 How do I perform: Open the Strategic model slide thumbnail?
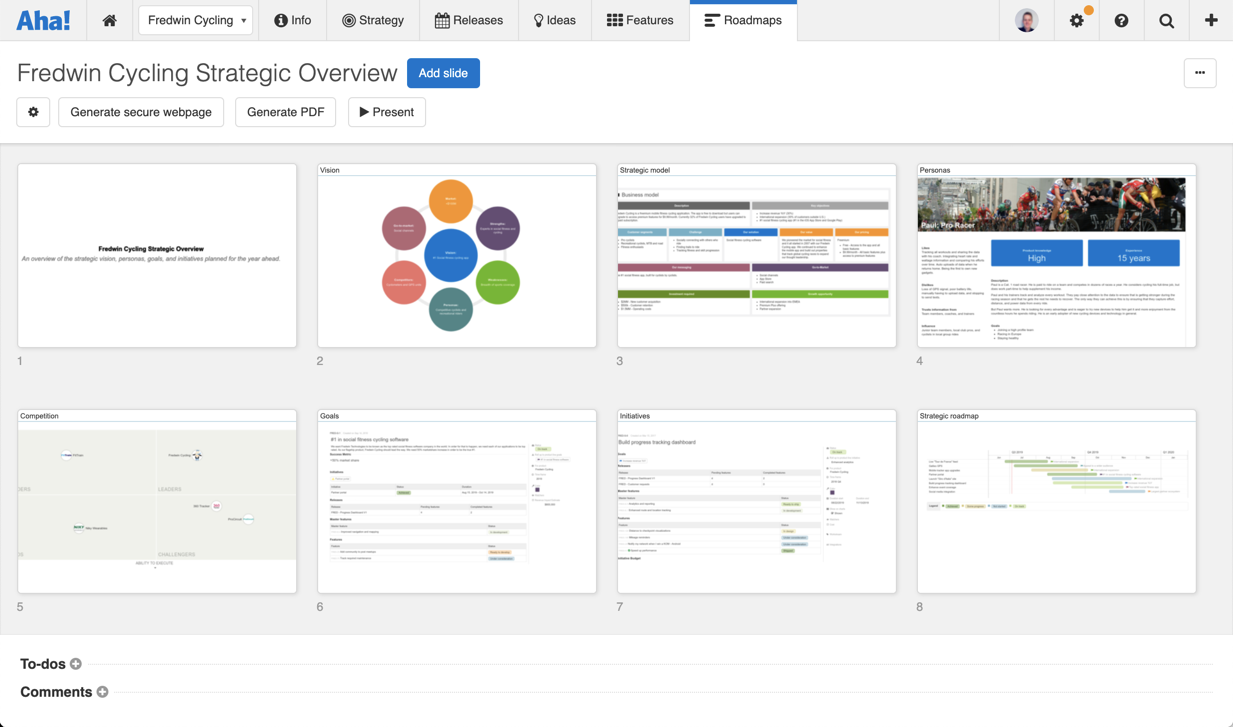[x=757, y=256]
